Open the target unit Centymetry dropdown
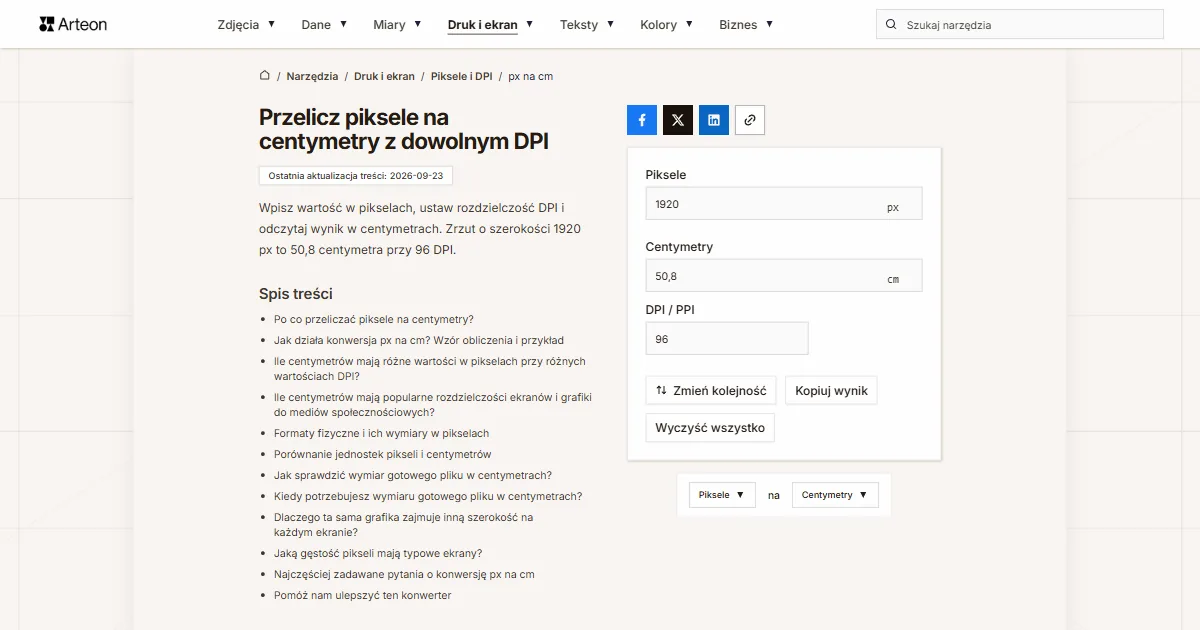 [835, 495]
